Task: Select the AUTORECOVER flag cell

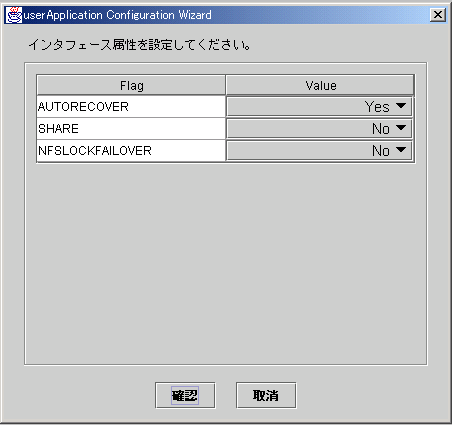Action: pos(131,107)
